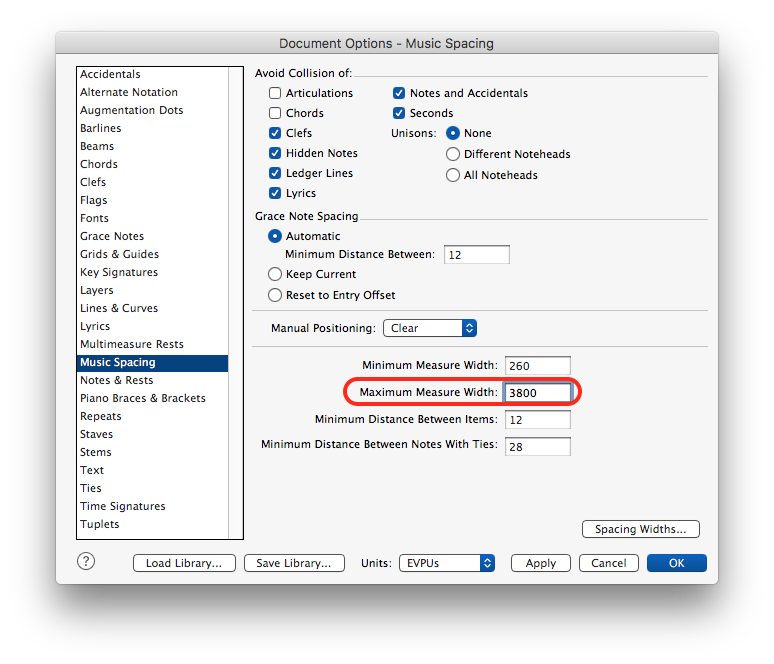Toggle the Chords collision checkbox
Image resolution: width=774 pixels, height=664 pixels.
(275, 113)
